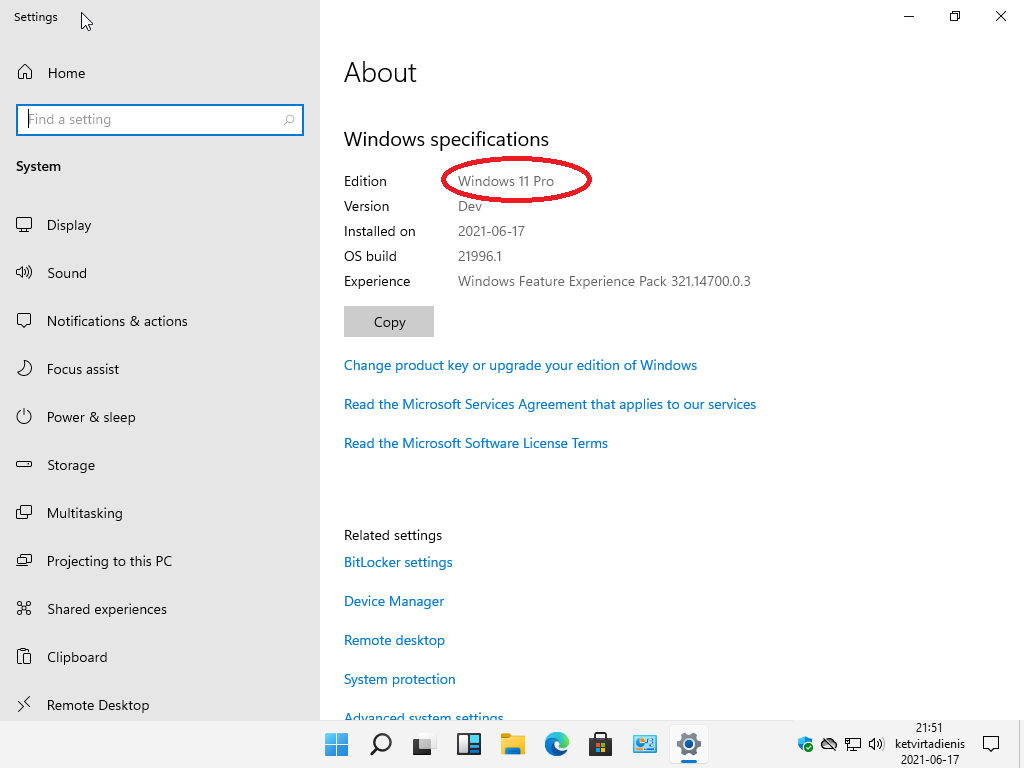Switch to the Multitasking settings page
This screenshot has height=768, width=1024.
coord(85,513)
